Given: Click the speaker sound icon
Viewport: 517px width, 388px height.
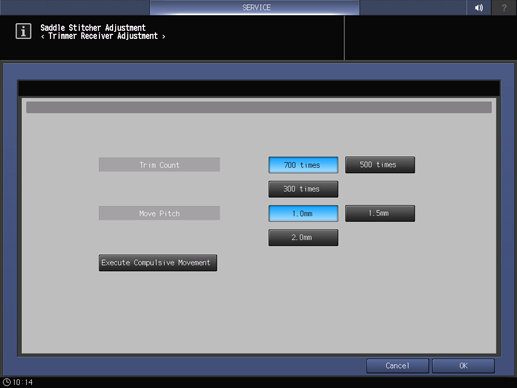Looking at the screenshot, I should [479, 7].
